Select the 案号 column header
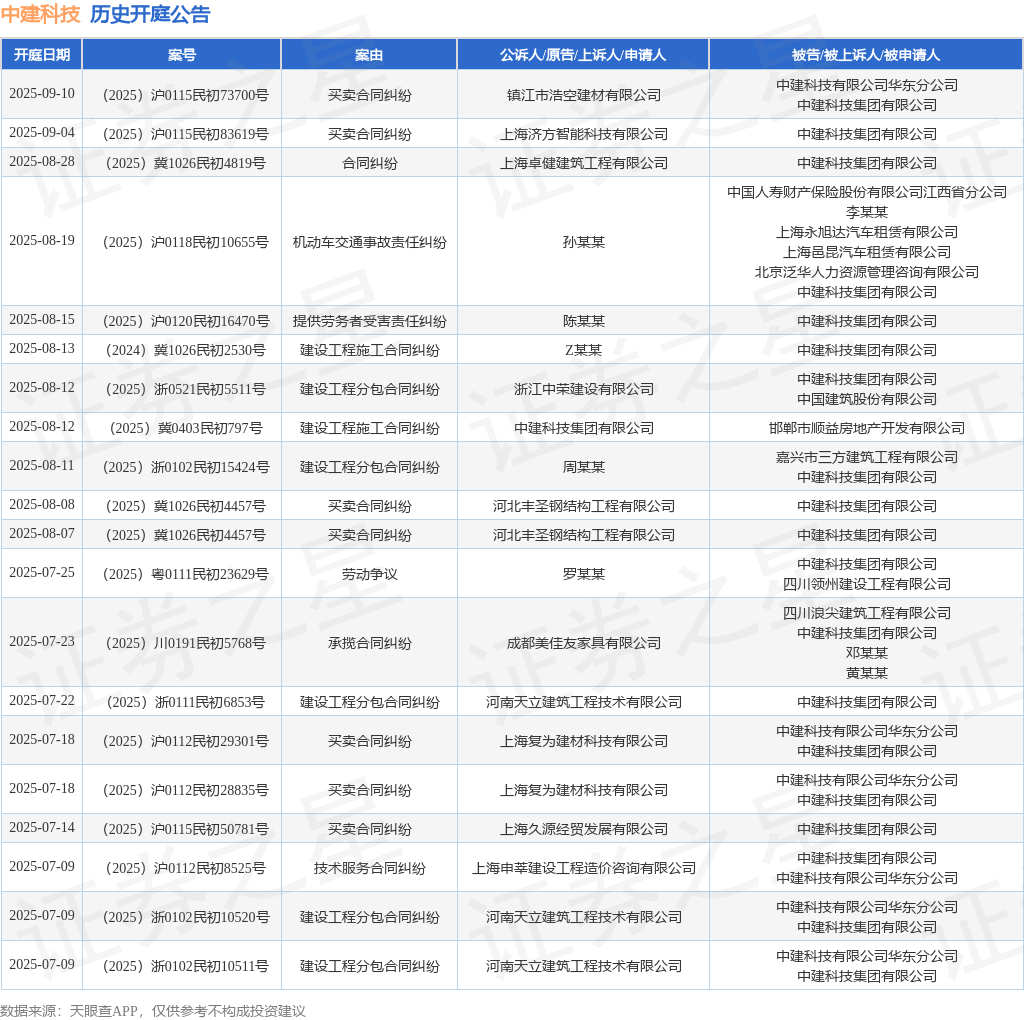Viewport: 1024px width, 1020px height. [182, 55]
